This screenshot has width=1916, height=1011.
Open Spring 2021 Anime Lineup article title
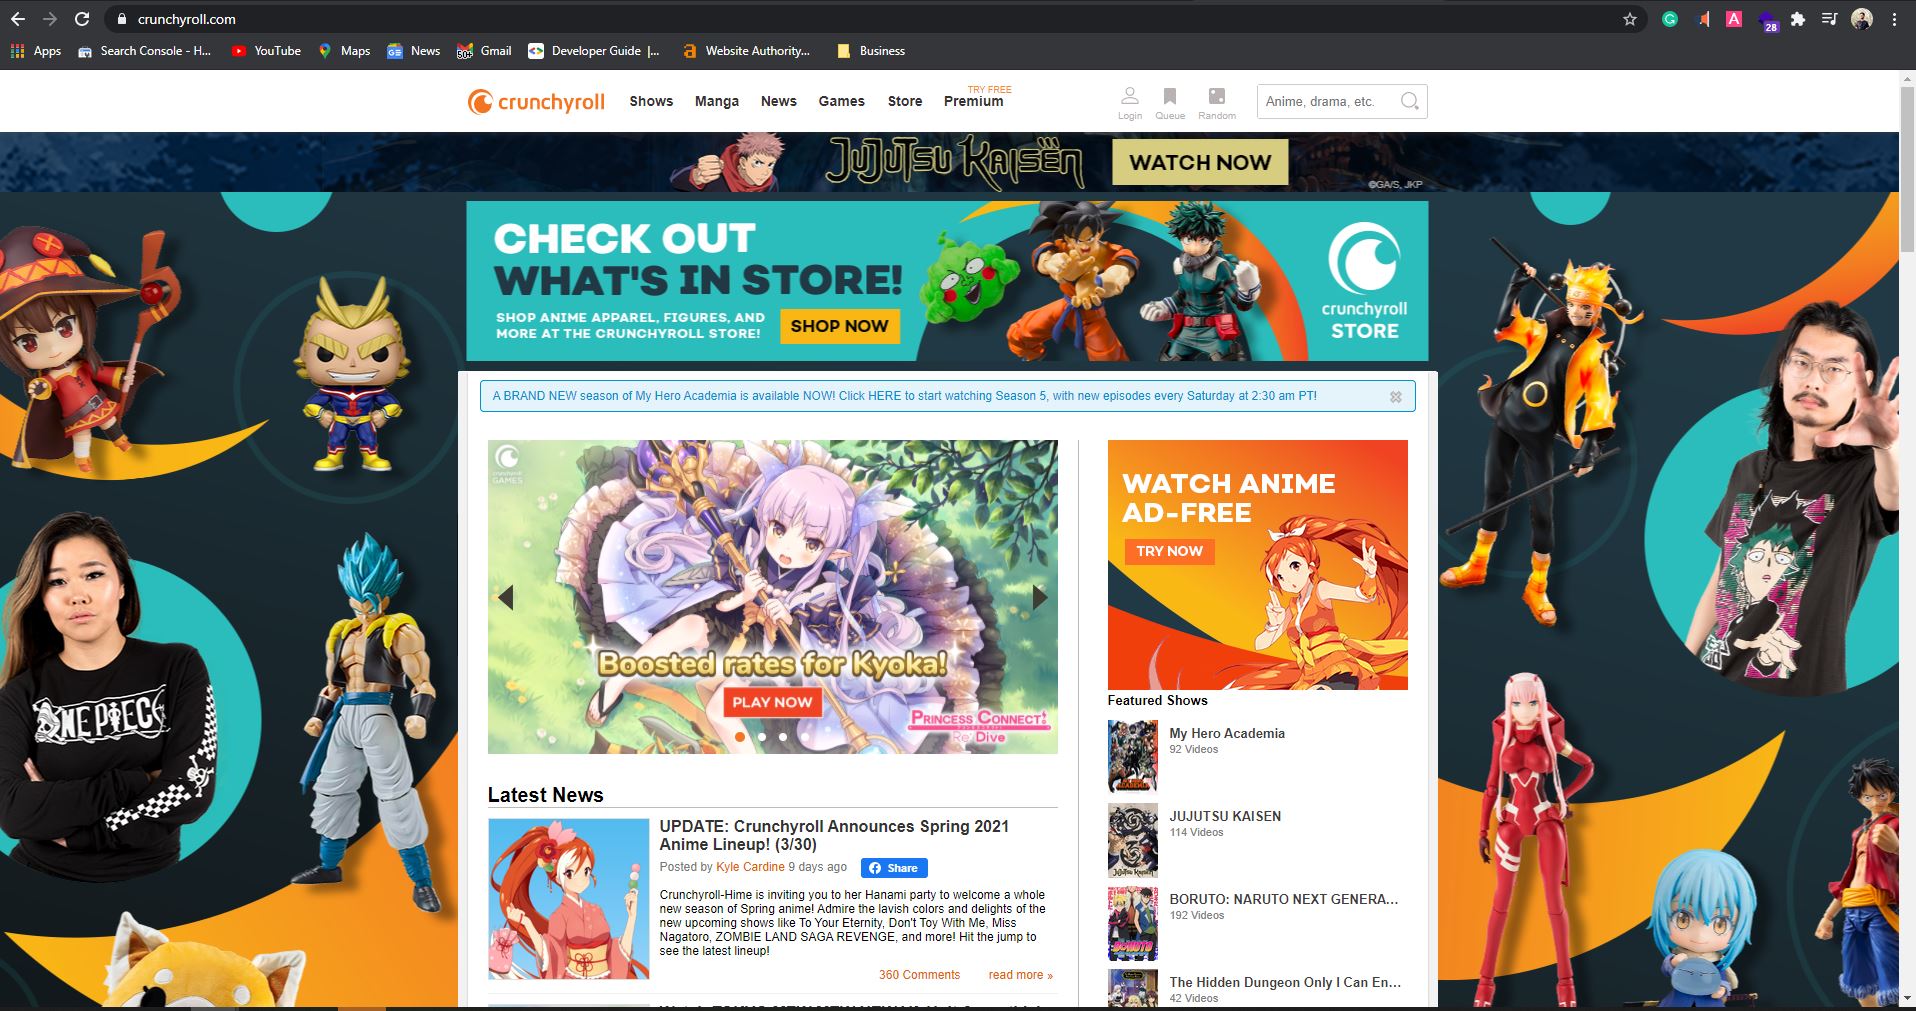(x=834, y=835)
